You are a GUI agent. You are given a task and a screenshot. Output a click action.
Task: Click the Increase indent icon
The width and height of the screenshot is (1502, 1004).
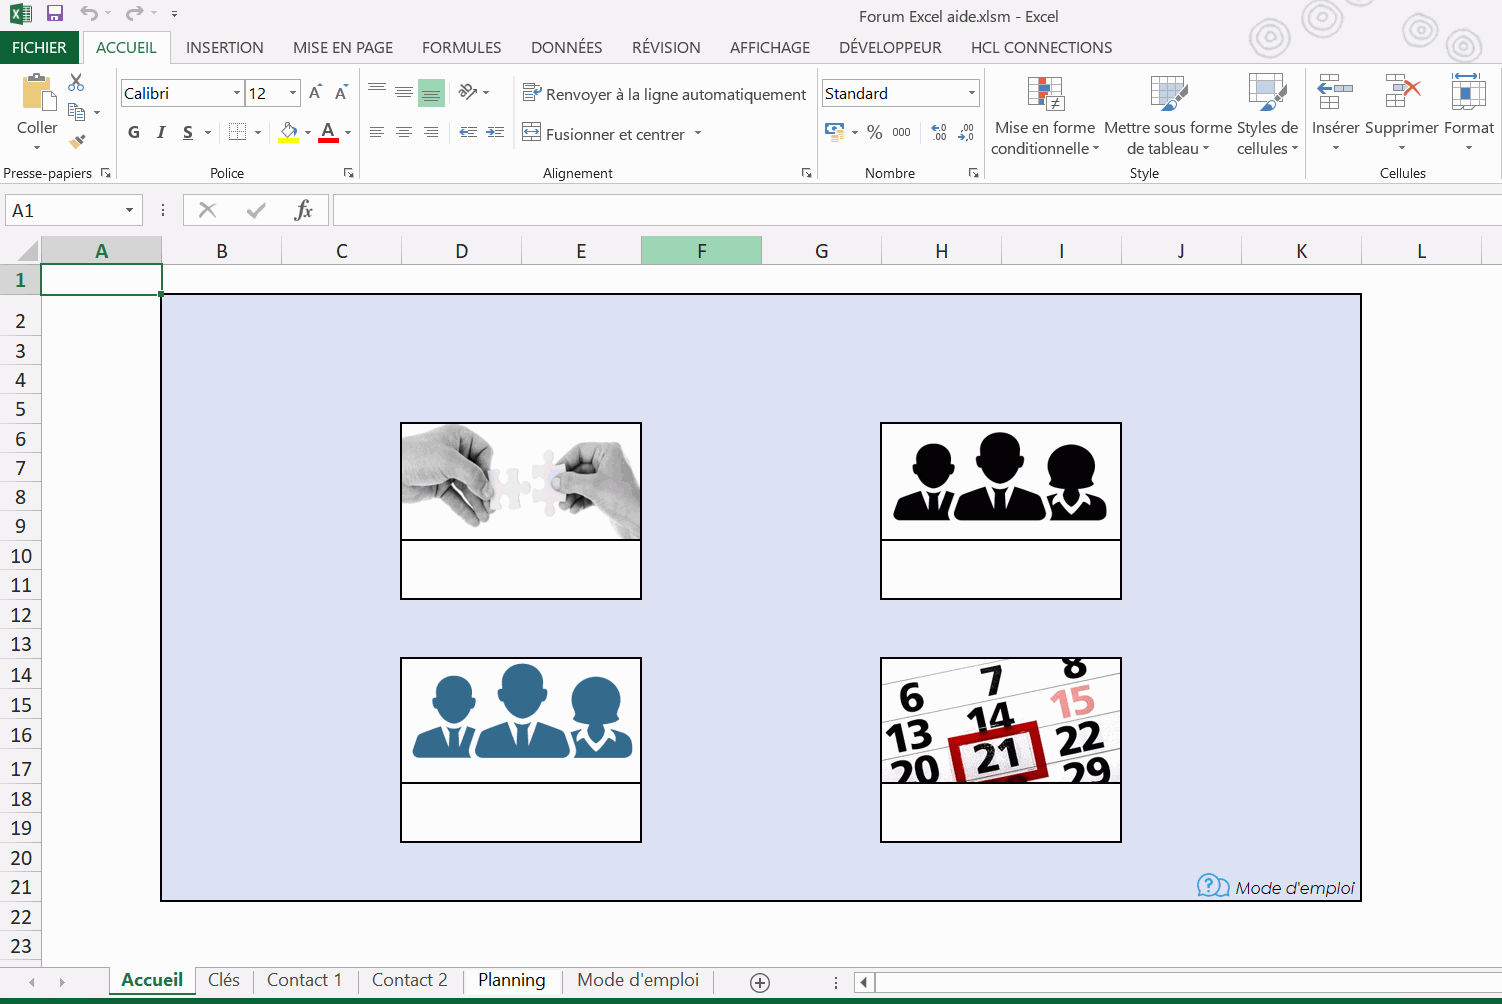tap(495, 132)
